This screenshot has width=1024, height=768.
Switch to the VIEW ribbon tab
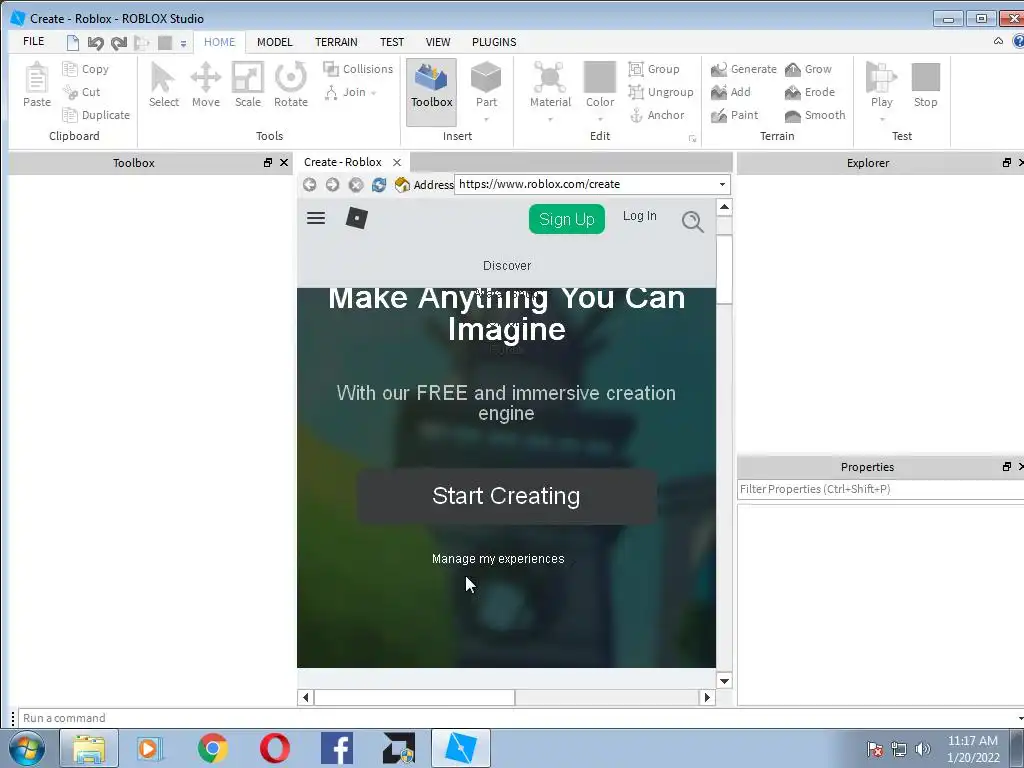tap(438, 42)
